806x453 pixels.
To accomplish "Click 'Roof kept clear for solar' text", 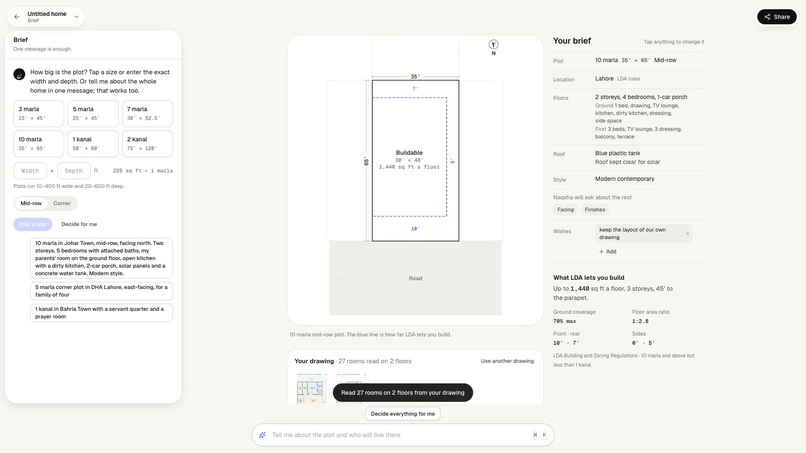I will click(627, 162).
